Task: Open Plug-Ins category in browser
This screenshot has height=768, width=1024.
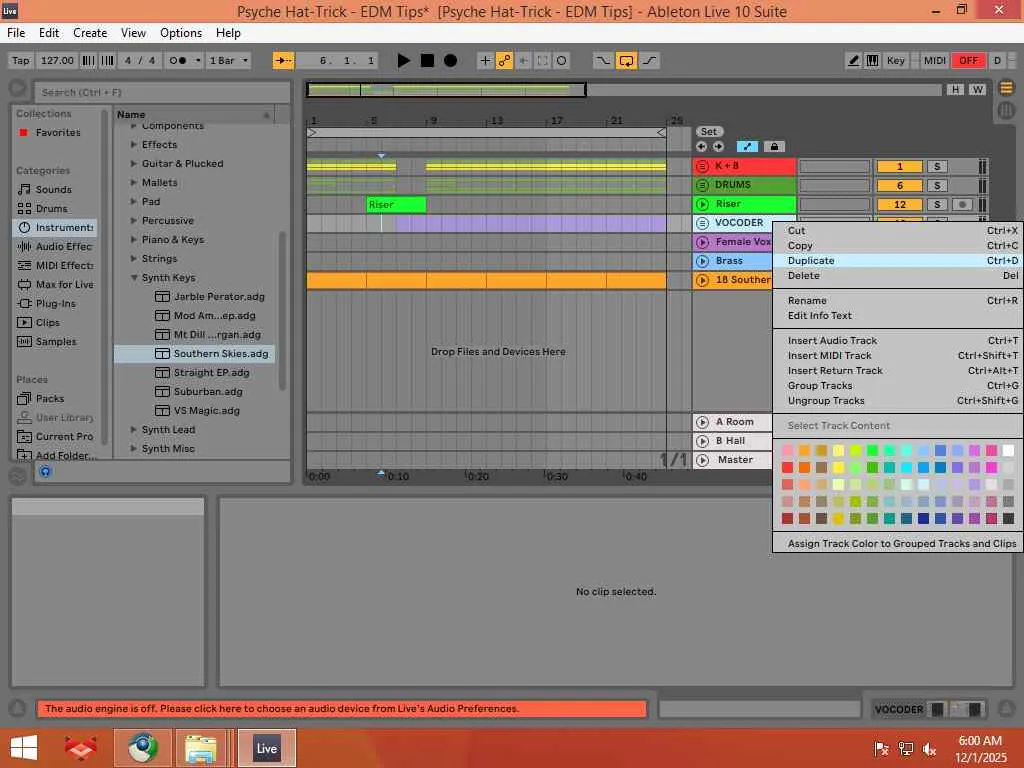Action: click(x=55, y=303)
